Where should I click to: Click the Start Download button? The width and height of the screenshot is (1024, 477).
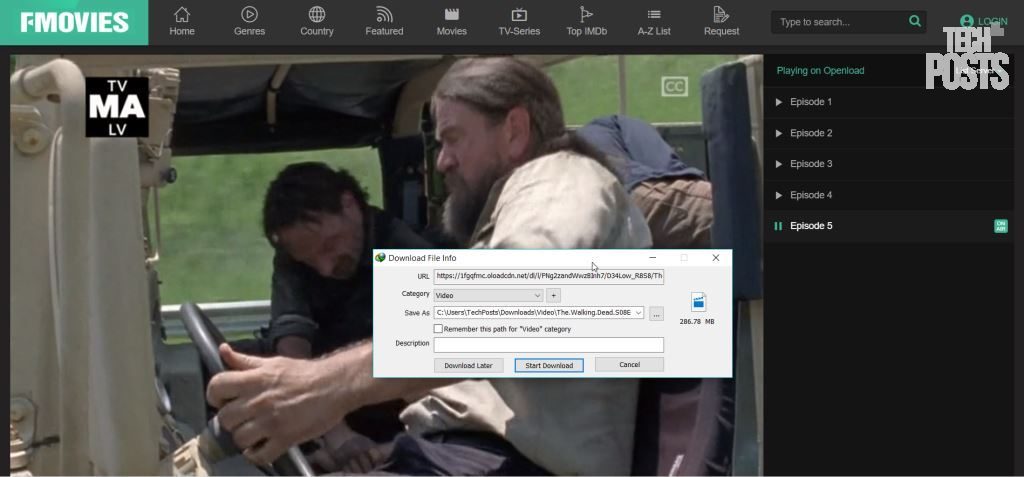pos(549,365)
